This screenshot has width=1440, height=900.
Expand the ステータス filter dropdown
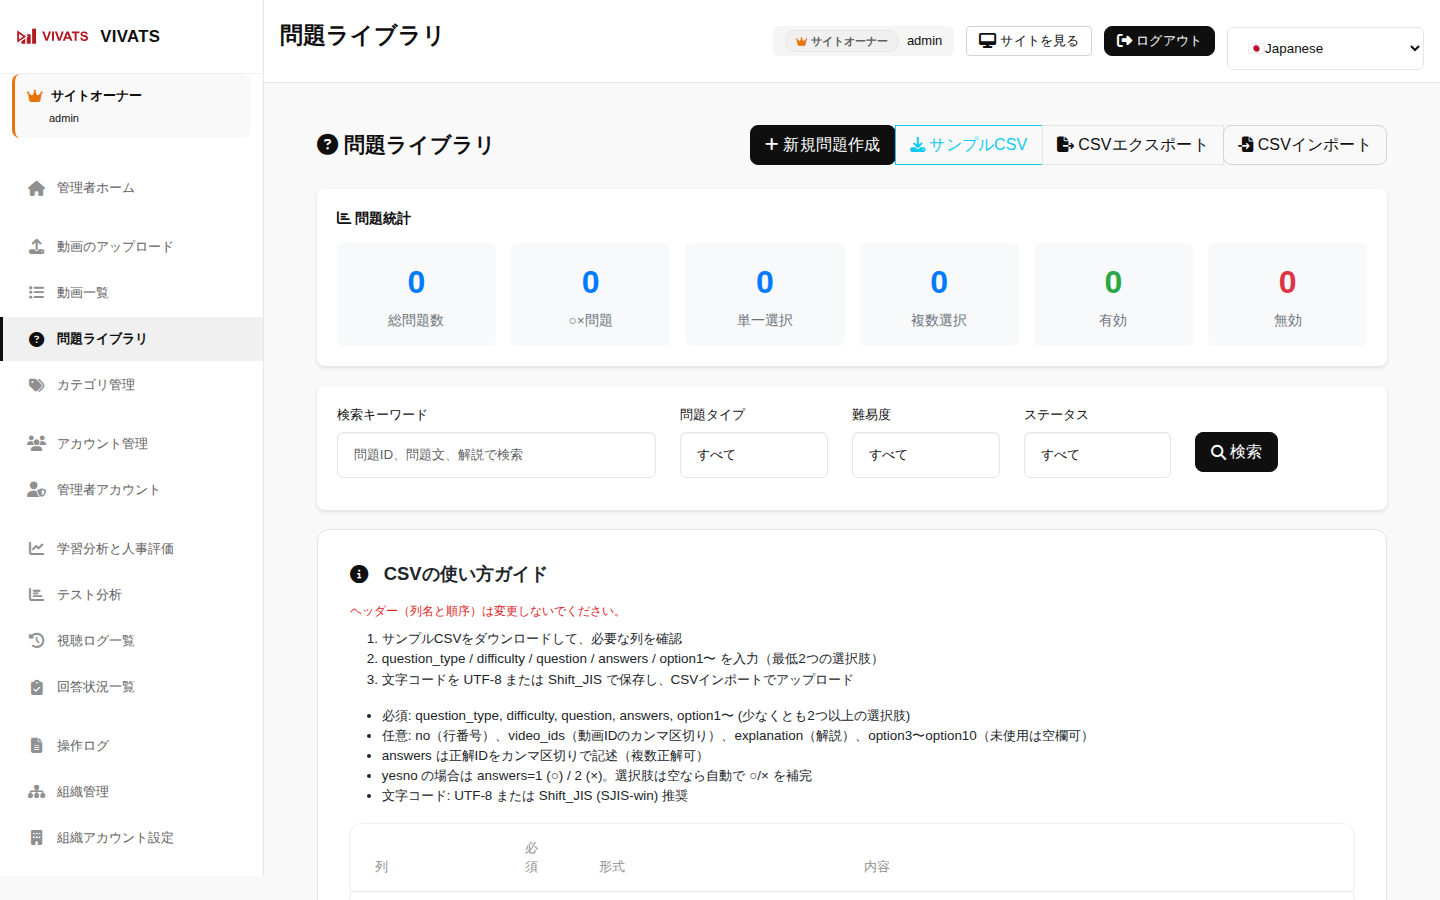(1097, 455)
